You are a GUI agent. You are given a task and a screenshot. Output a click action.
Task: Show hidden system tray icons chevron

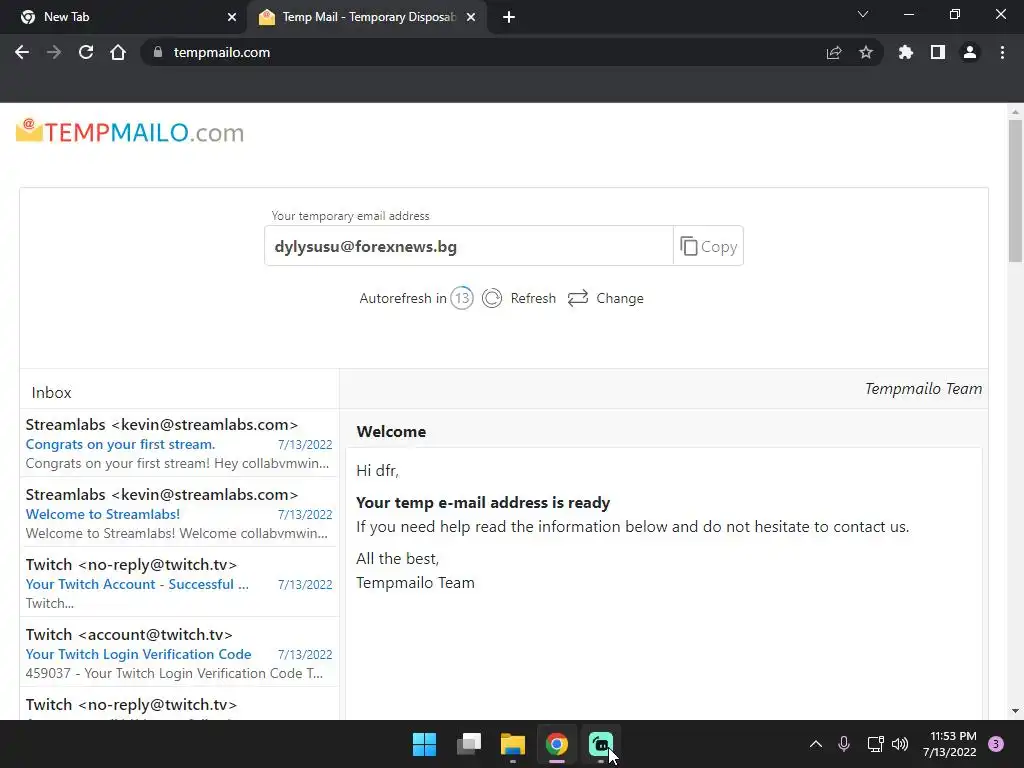pos(816,744)
